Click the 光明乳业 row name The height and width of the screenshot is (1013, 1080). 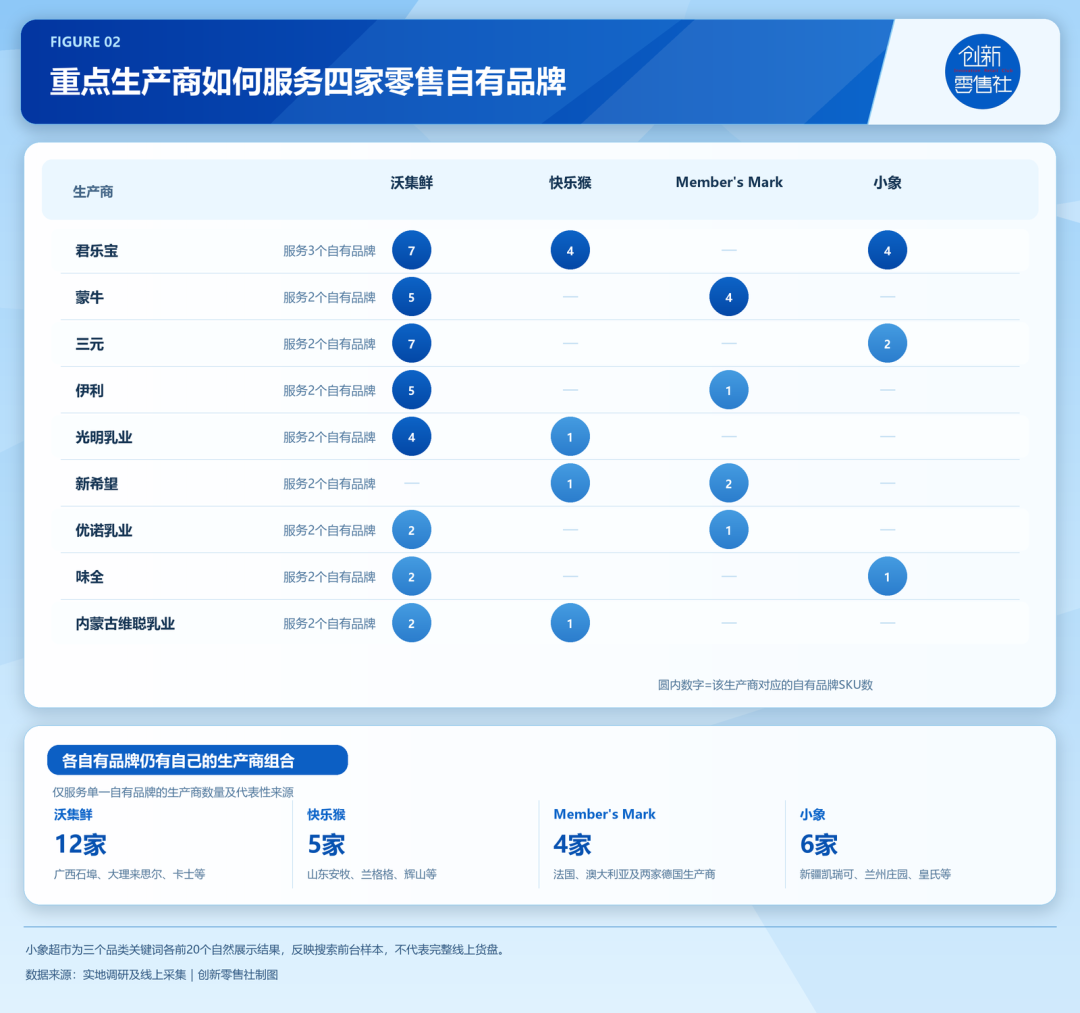point(104,437)
